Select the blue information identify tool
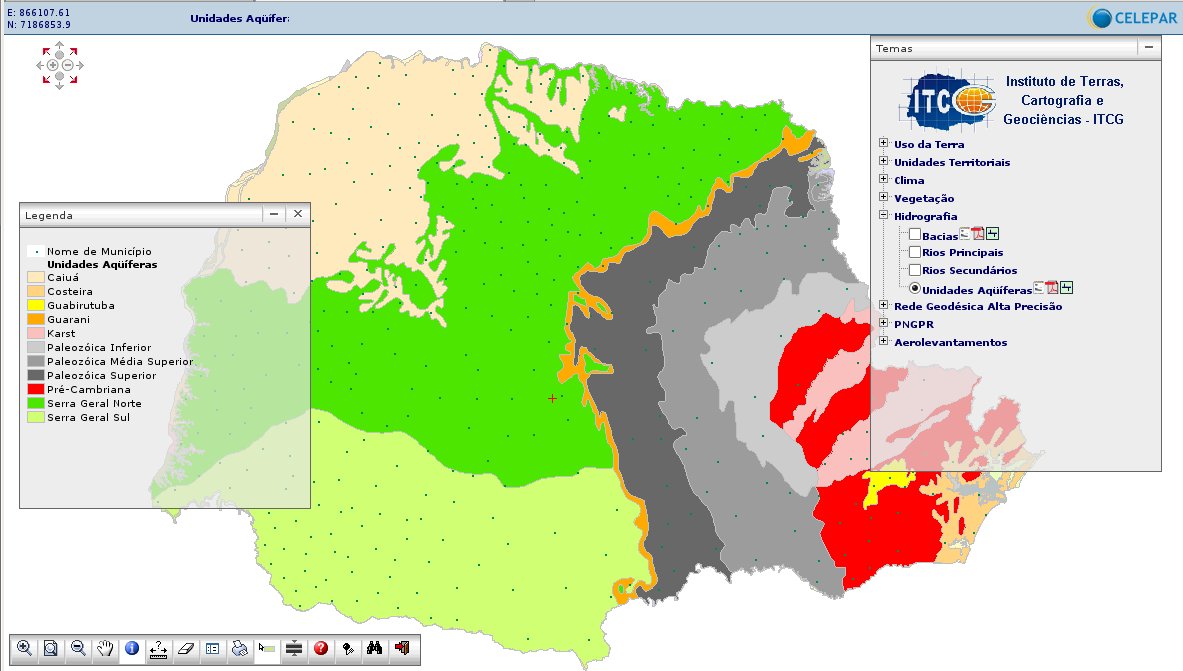This screenshot has height=671, width=1183. [132, 648]
